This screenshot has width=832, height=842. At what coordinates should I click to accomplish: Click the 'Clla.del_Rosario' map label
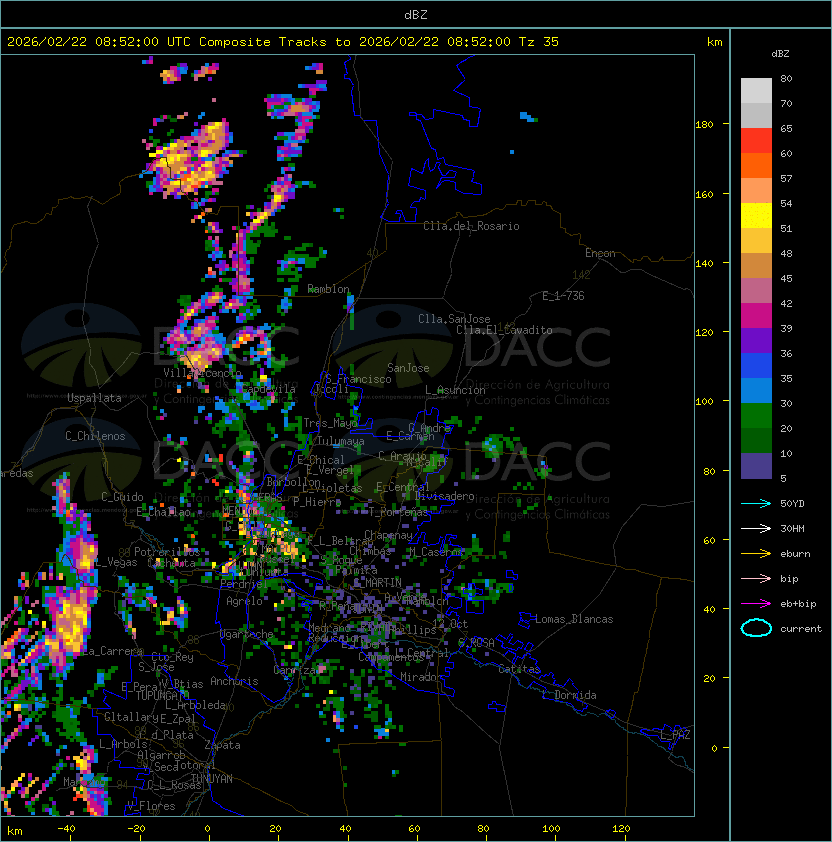(x=471, y=226)
